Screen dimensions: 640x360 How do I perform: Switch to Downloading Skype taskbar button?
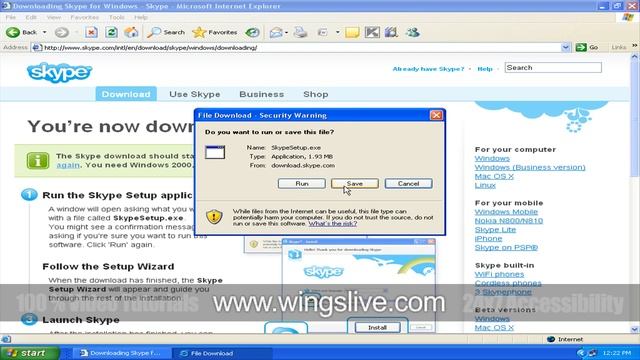coord(121,353)
